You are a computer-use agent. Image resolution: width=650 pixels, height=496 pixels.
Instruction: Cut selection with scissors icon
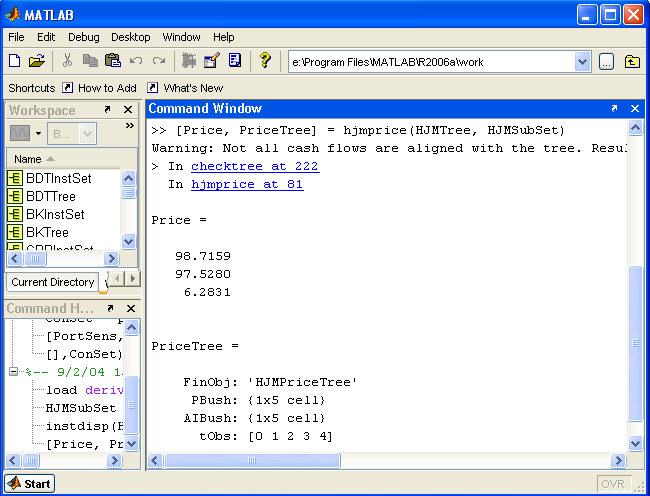[x=67, y=61]
